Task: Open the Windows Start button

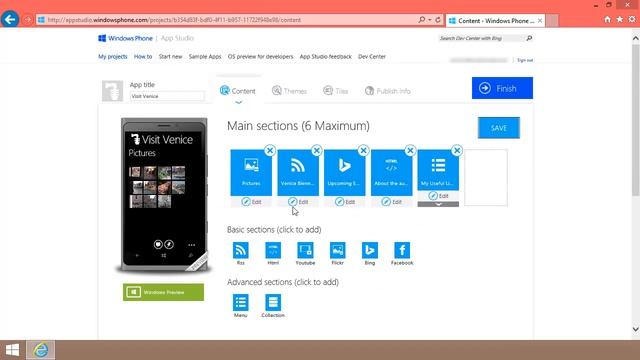Action: pyautogui.click(x=12, y=350)
